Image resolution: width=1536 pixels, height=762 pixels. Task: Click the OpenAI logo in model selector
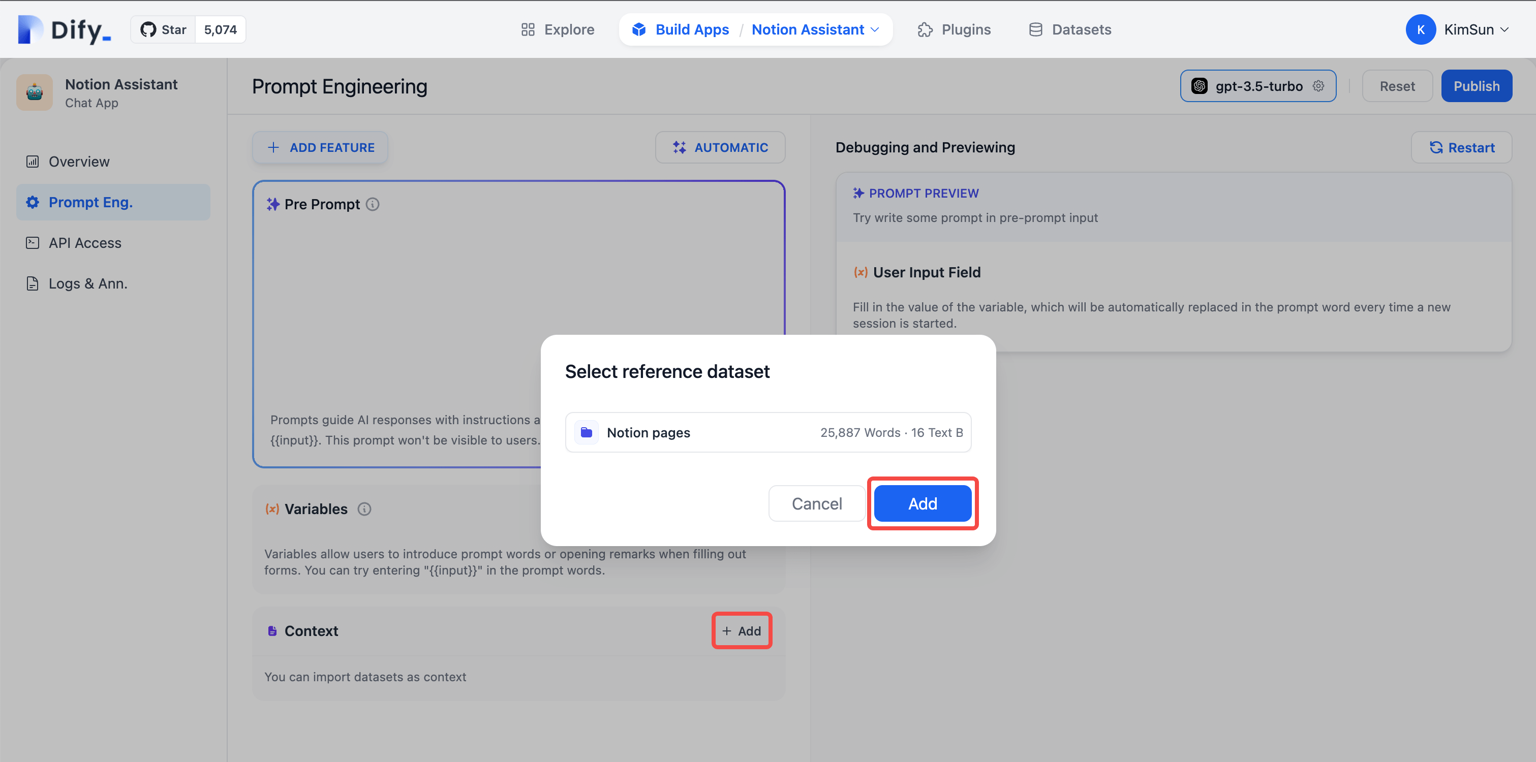point(1200,86)
